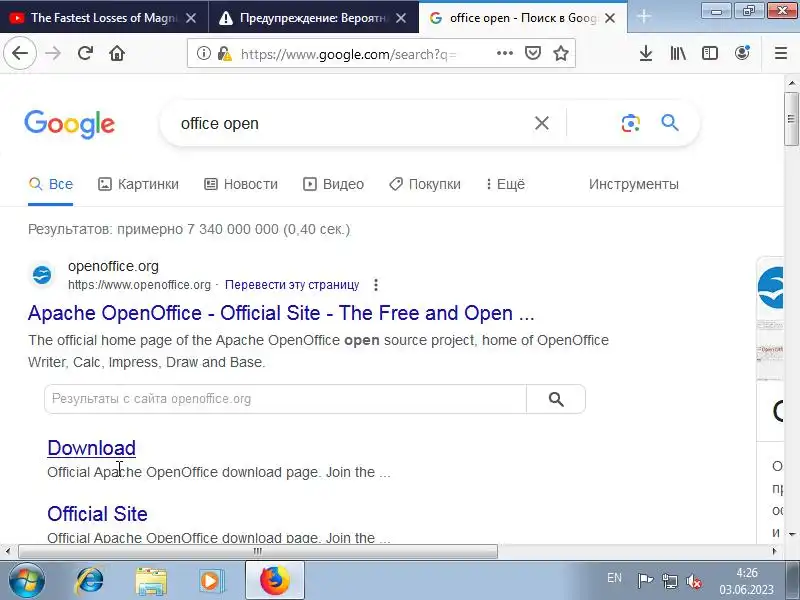The image size is (800, 600).
Task: Open page actions three-dot menu in address bar
Action: 505,53
